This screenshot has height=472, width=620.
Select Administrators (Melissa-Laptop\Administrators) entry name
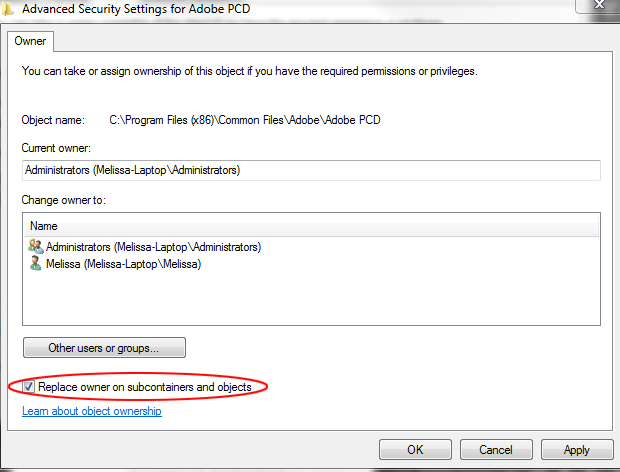[x=153, y=246]
